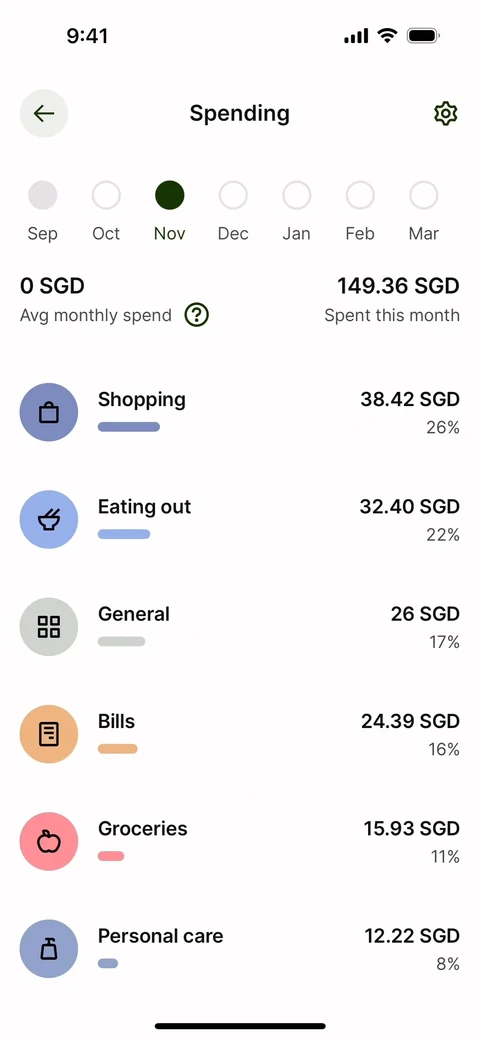Tap the Personal care bottle icon
This screenshot has height=1039, width=480.
[49, 949]
